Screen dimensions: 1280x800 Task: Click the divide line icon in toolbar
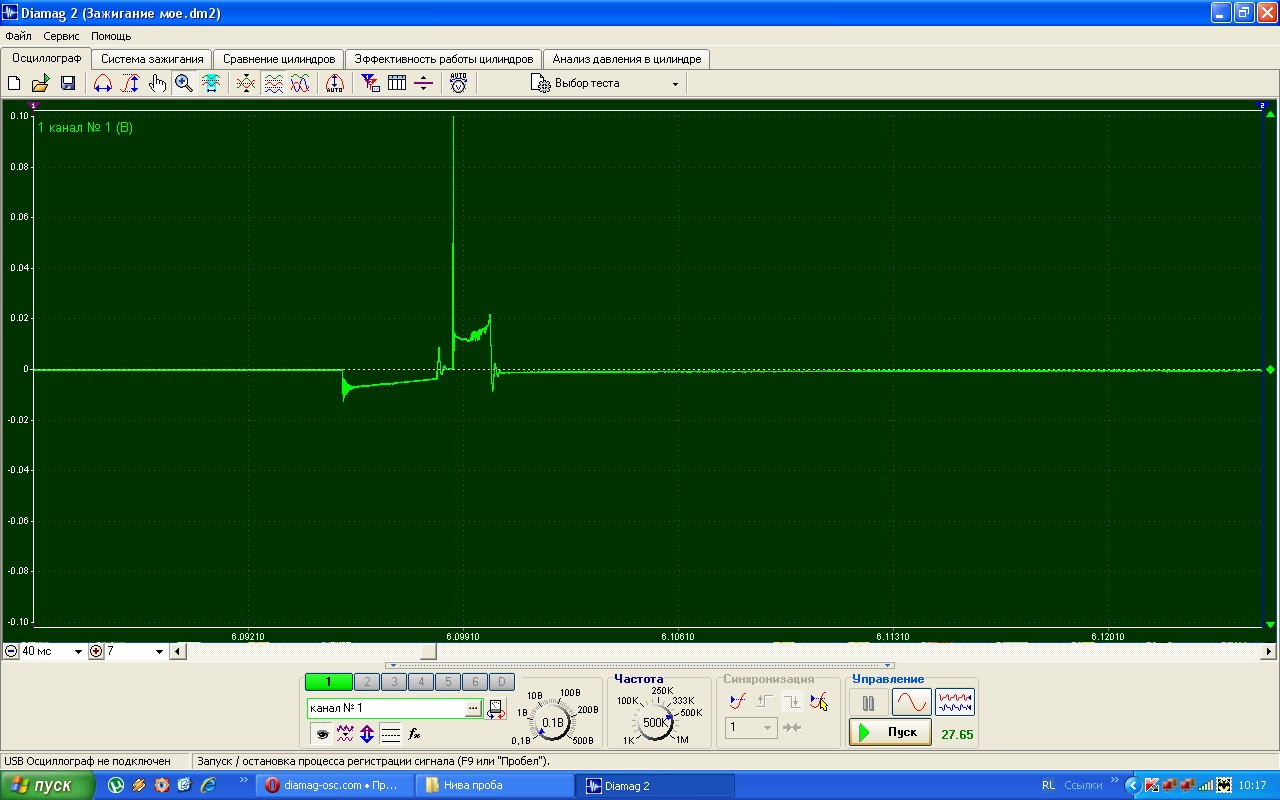click(x=424, y=84)
